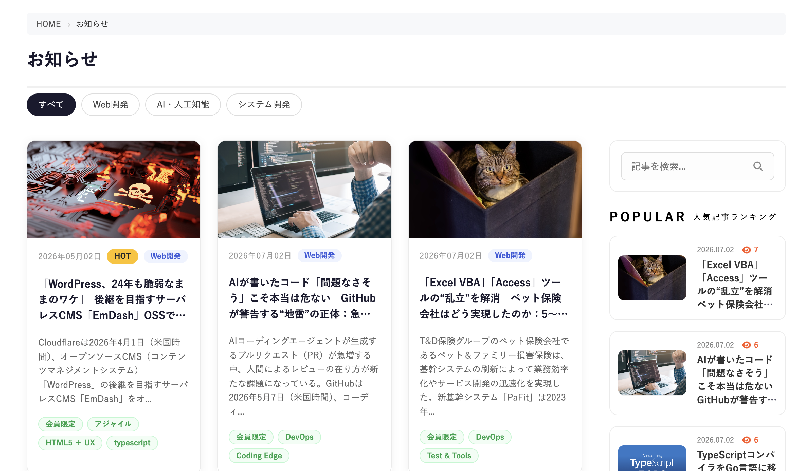Open popular ranking AIが書いたコード article title
This screenshot has height=471, width=798.
736,379
